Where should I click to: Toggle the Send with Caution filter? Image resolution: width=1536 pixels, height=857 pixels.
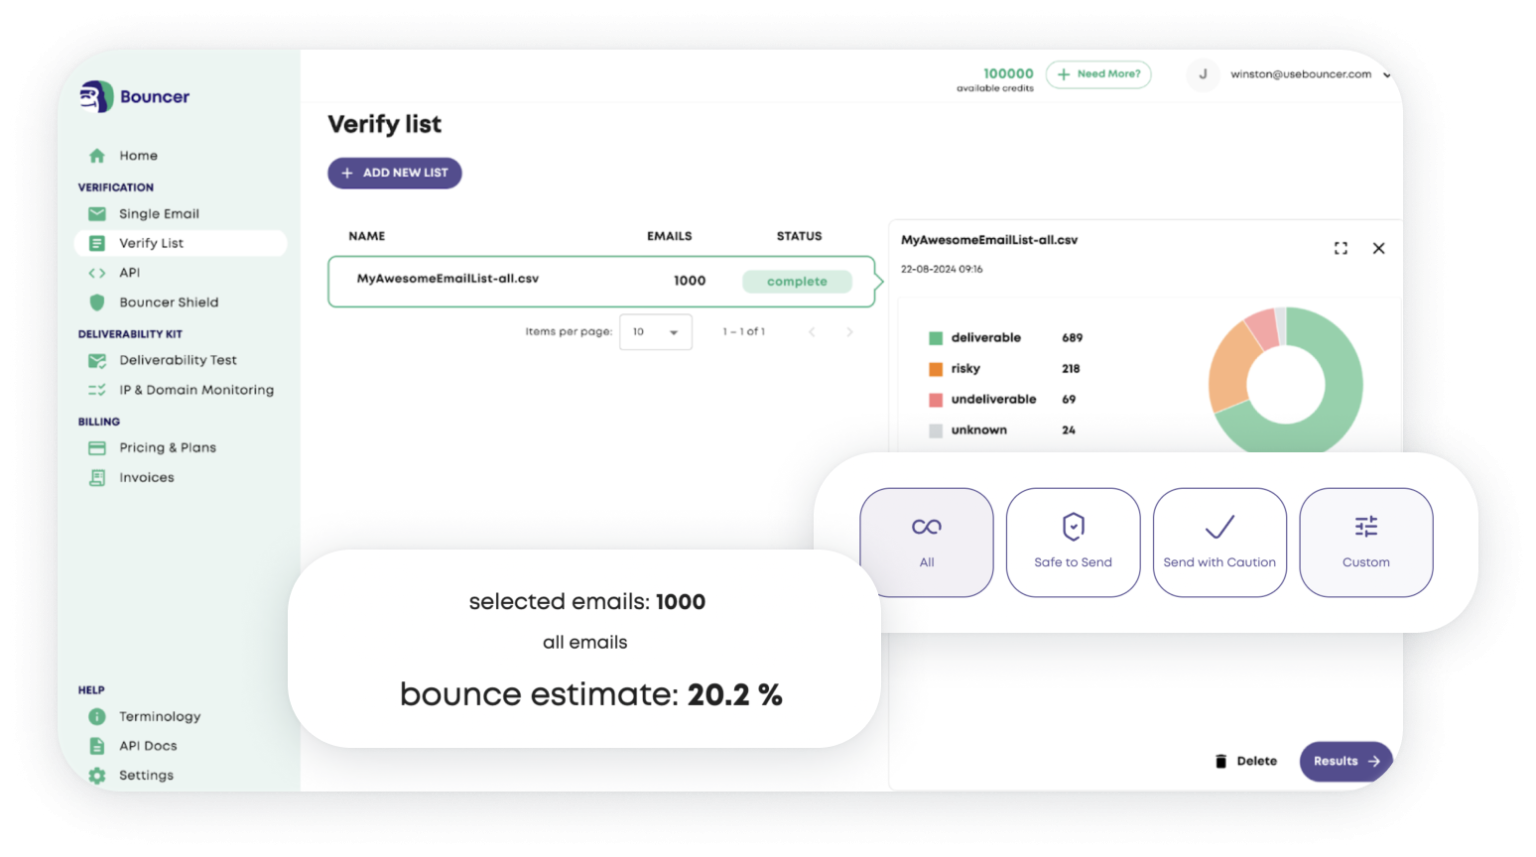coord(1219,542)
